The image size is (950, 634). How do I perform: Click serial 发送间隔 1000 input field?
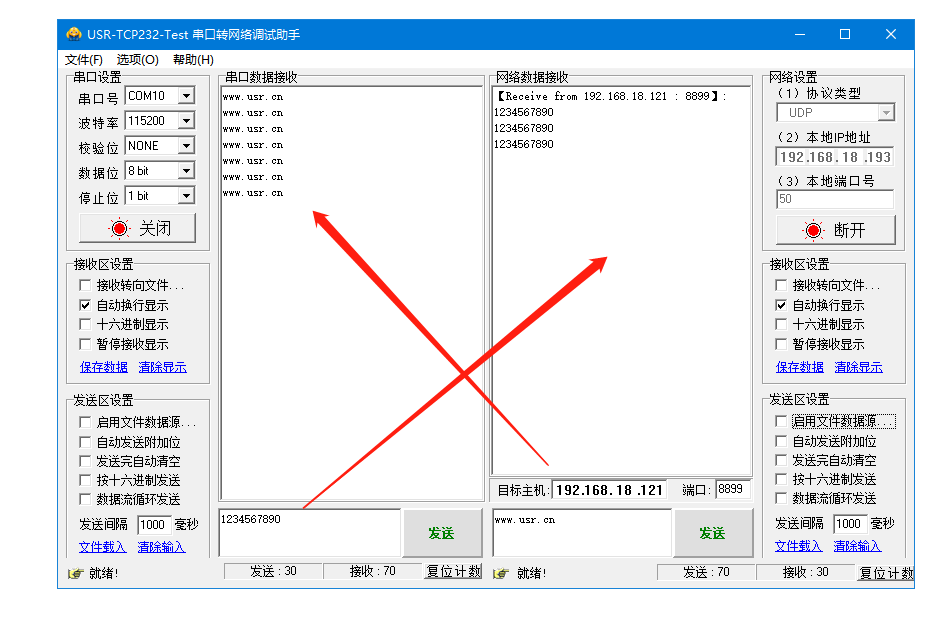[x=154, y=524]
